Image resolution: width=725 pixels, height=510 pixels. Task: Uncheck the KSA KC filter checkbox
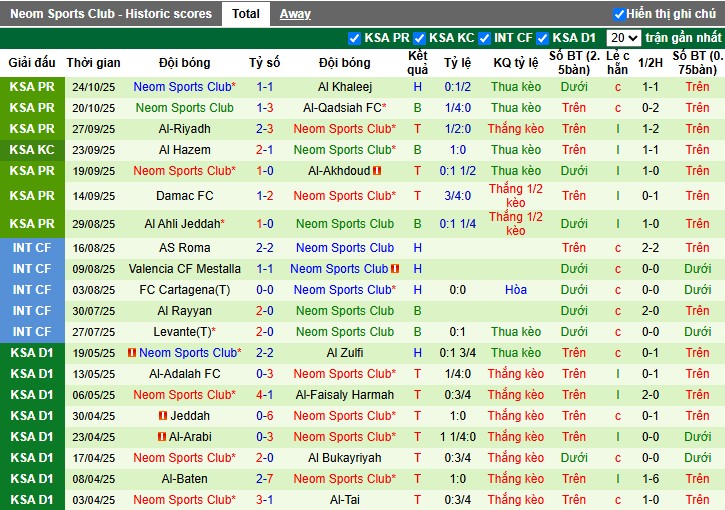coord(420,38)
